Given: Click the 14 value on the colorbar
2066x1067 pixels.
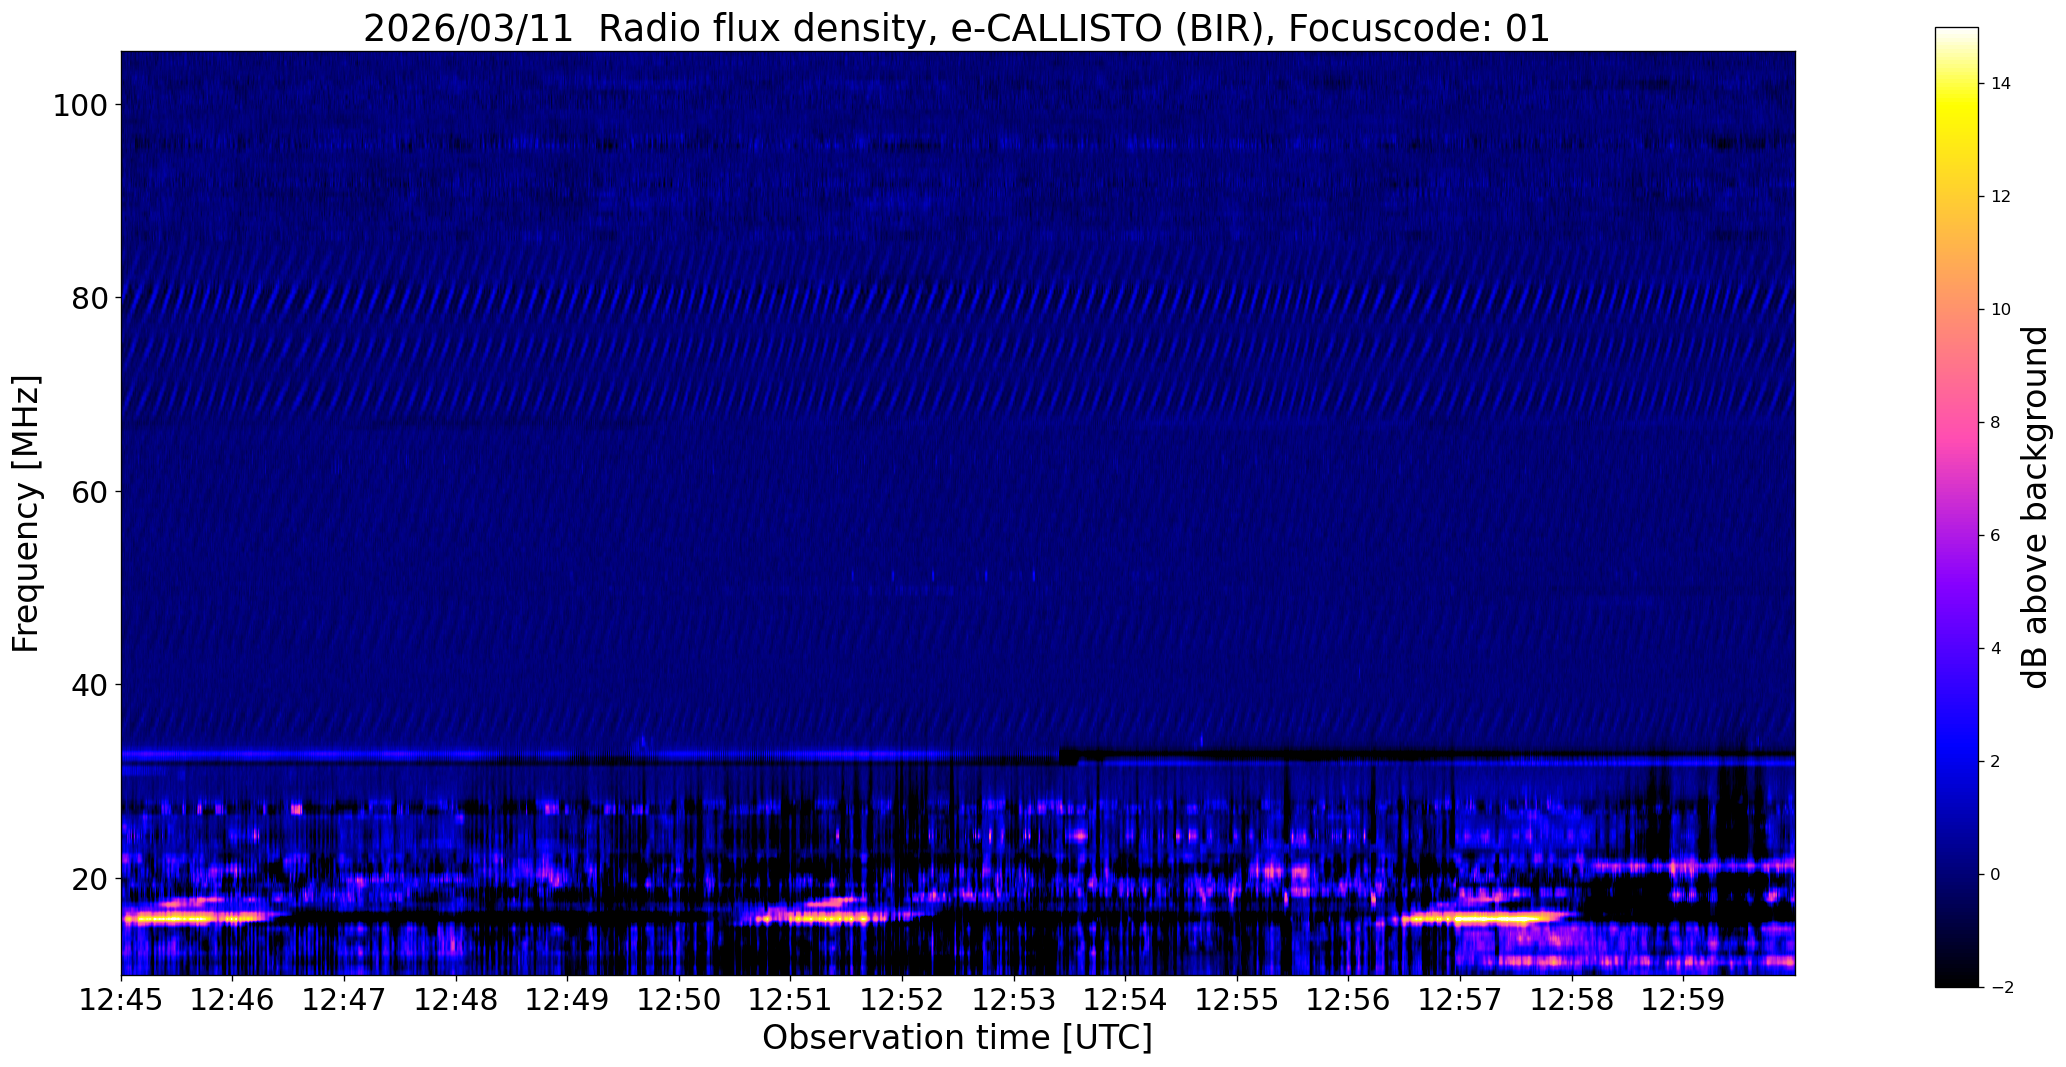Looking at the screenshot, I should pyautogui.click(x=2001, y=84).
